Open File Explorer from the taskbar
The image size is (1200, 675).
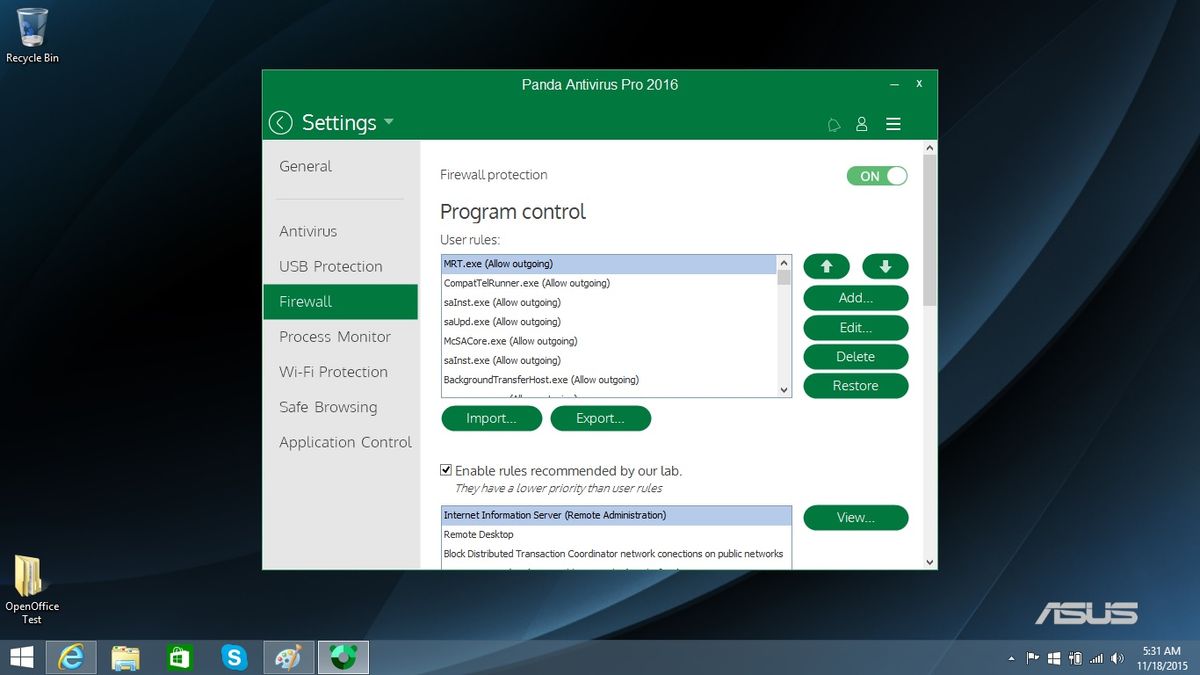[125, 657]
